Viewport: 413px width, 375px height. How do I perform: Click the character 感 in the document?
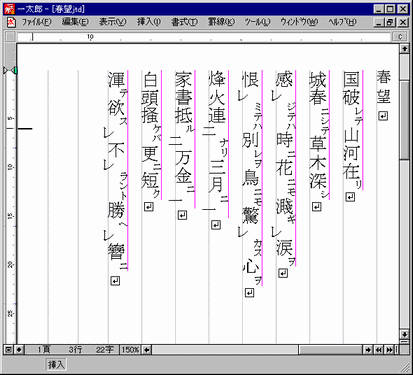pos(284,79)
